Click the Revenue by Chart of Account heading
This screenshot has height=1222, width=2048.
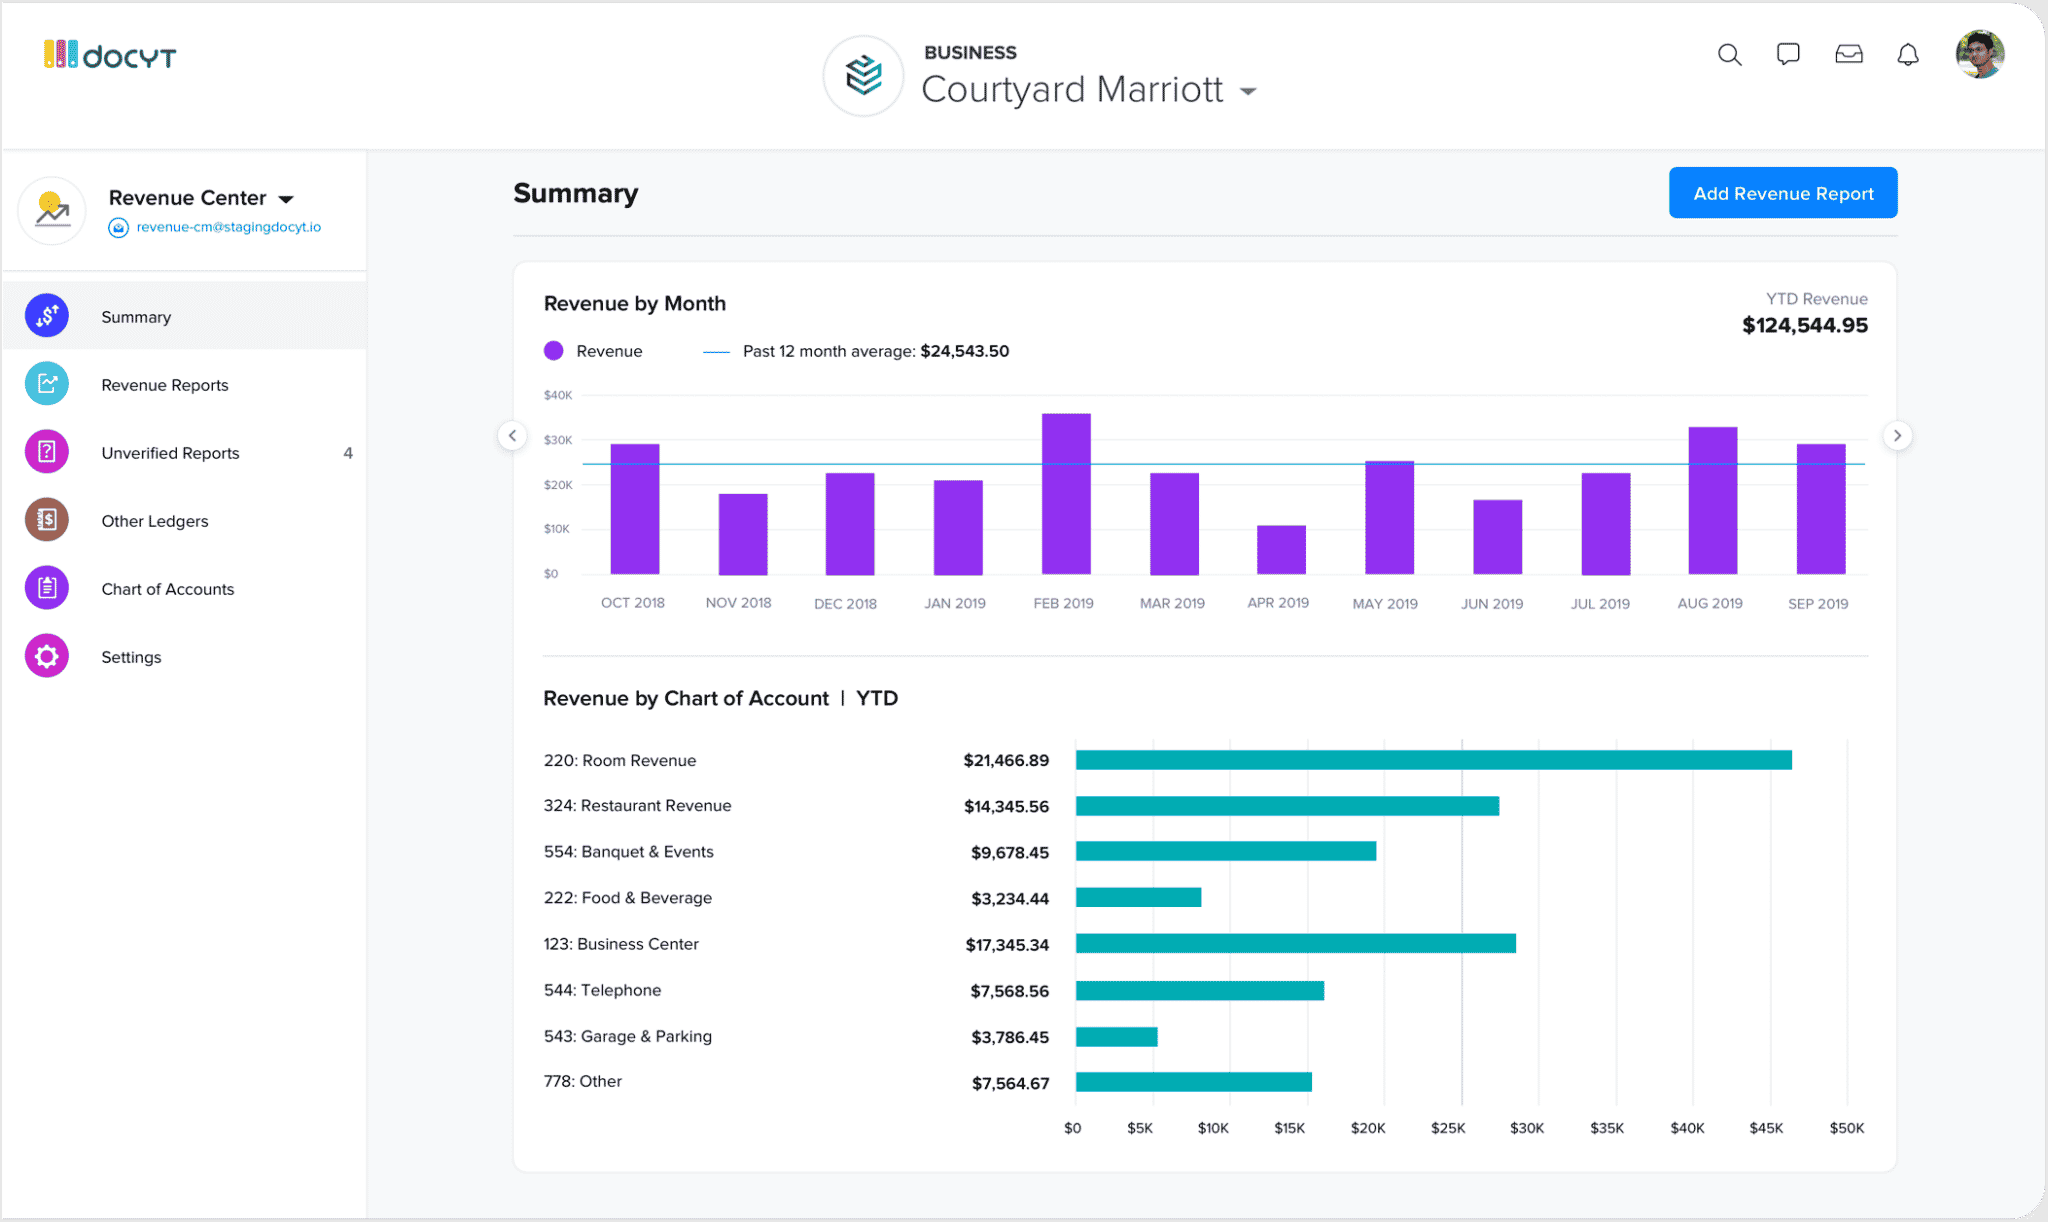coord(685,698)
